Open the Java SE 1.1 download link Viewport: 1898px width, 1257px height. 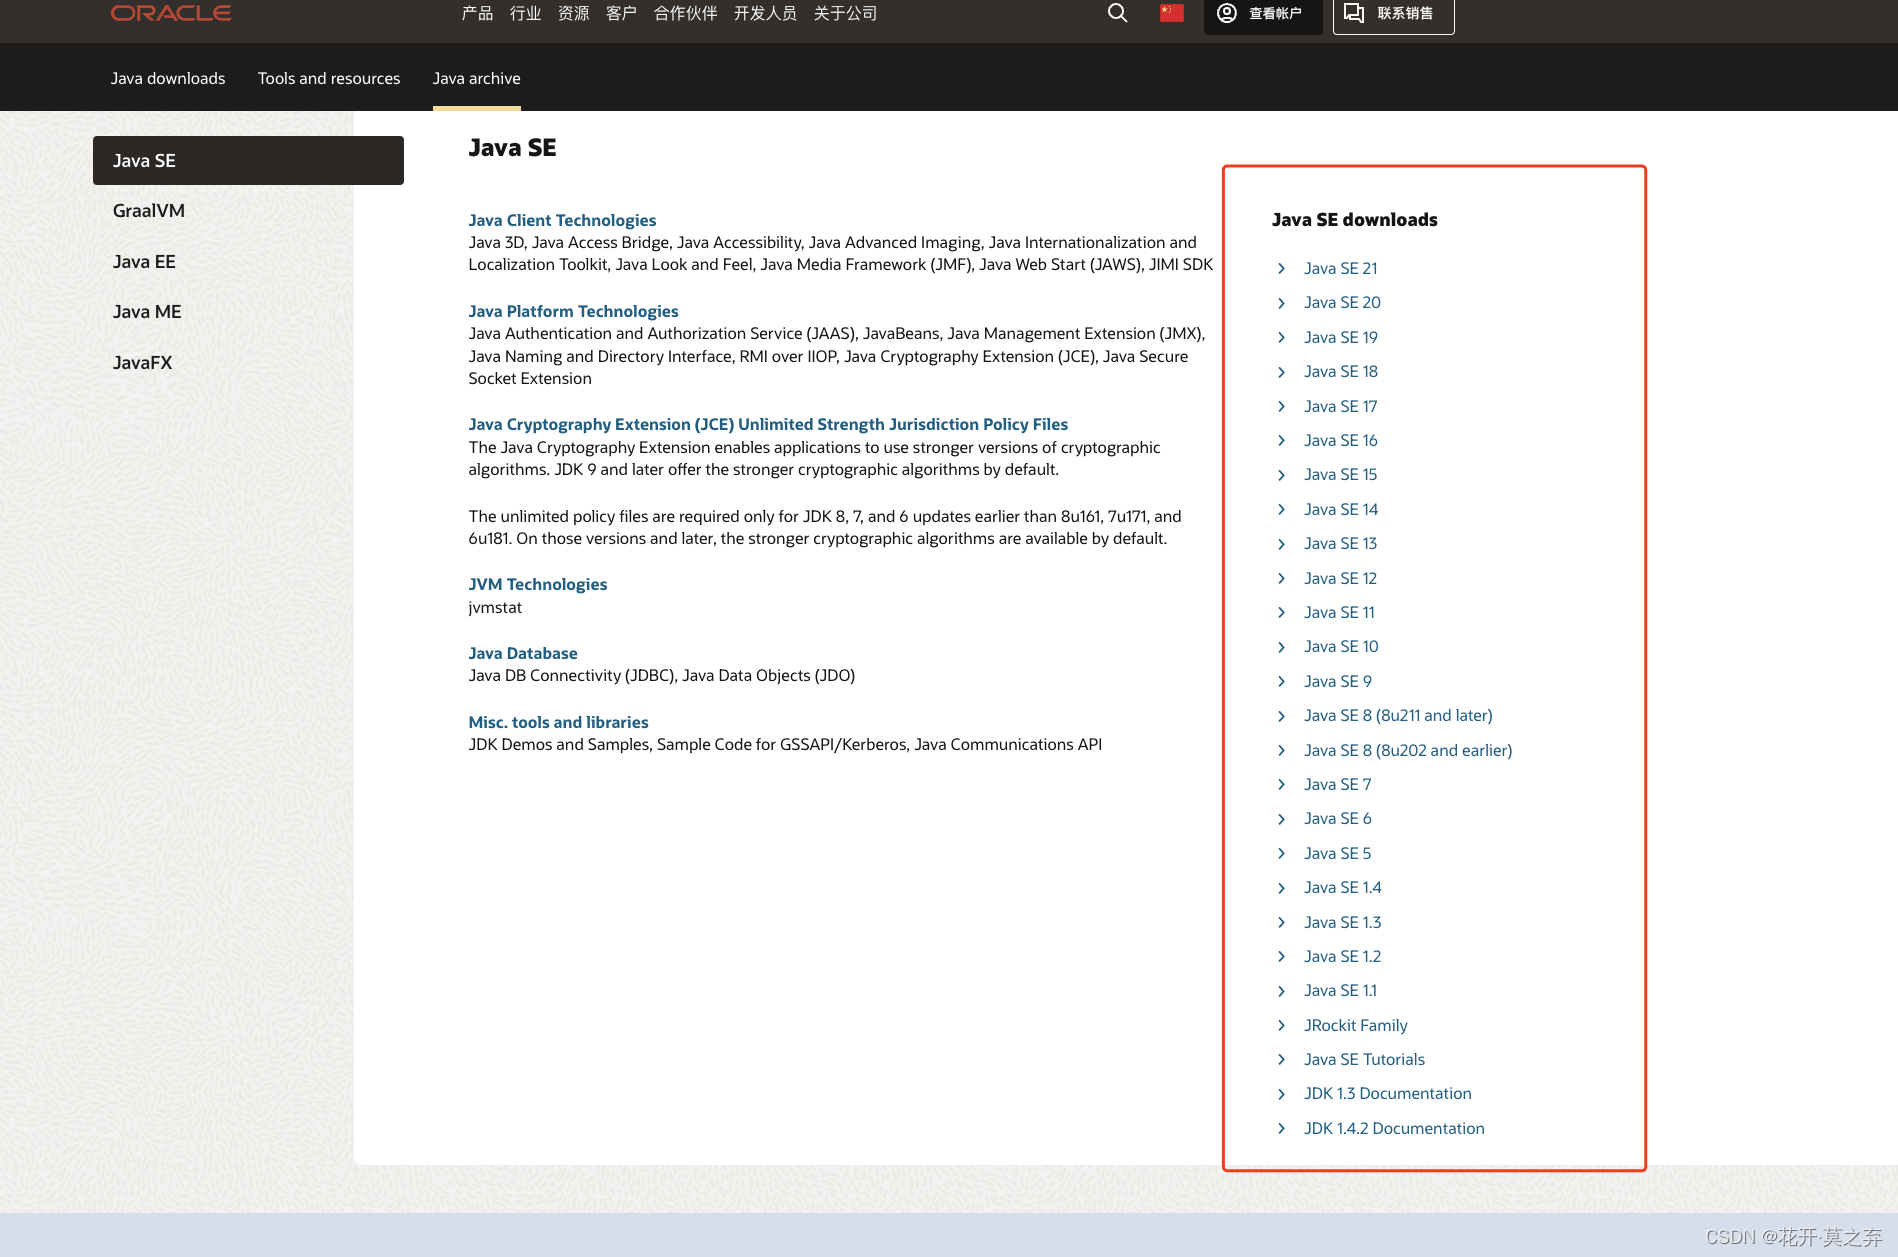point(1341,990)
